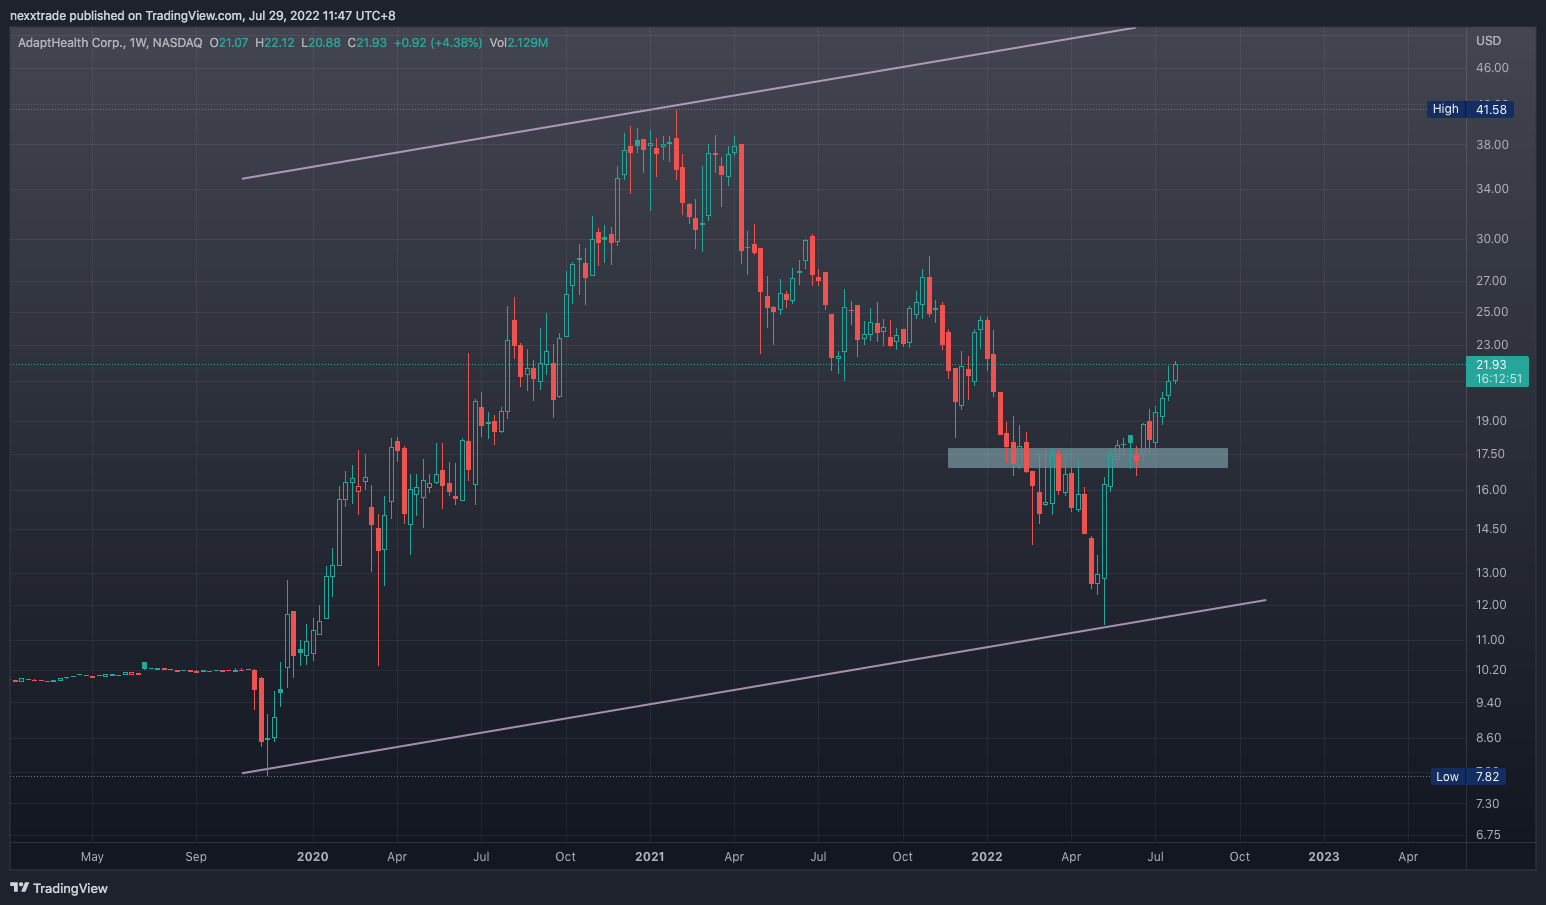
Task: Click the 16:12:51 countdown timer label
Action: pos(1499,379)
